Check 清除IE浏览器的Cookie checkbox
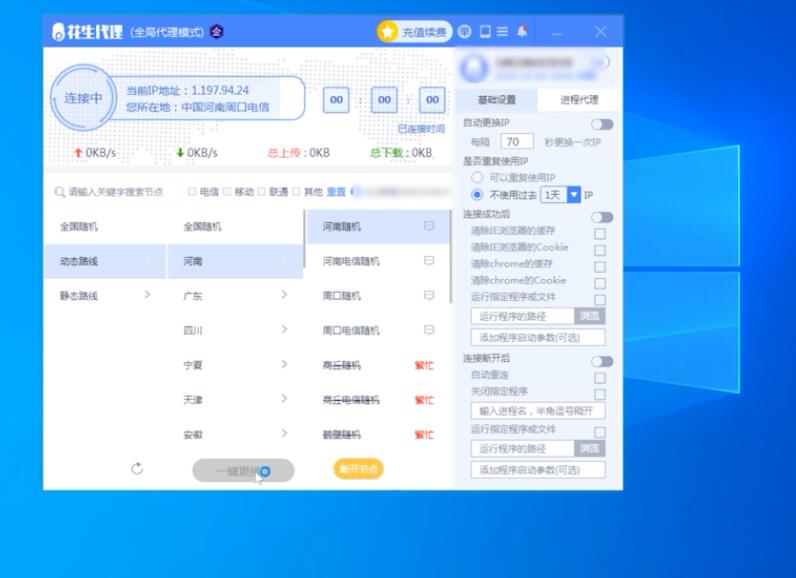Screen dimensions: 796x578 pyautogui.click(x=600, y=250)
